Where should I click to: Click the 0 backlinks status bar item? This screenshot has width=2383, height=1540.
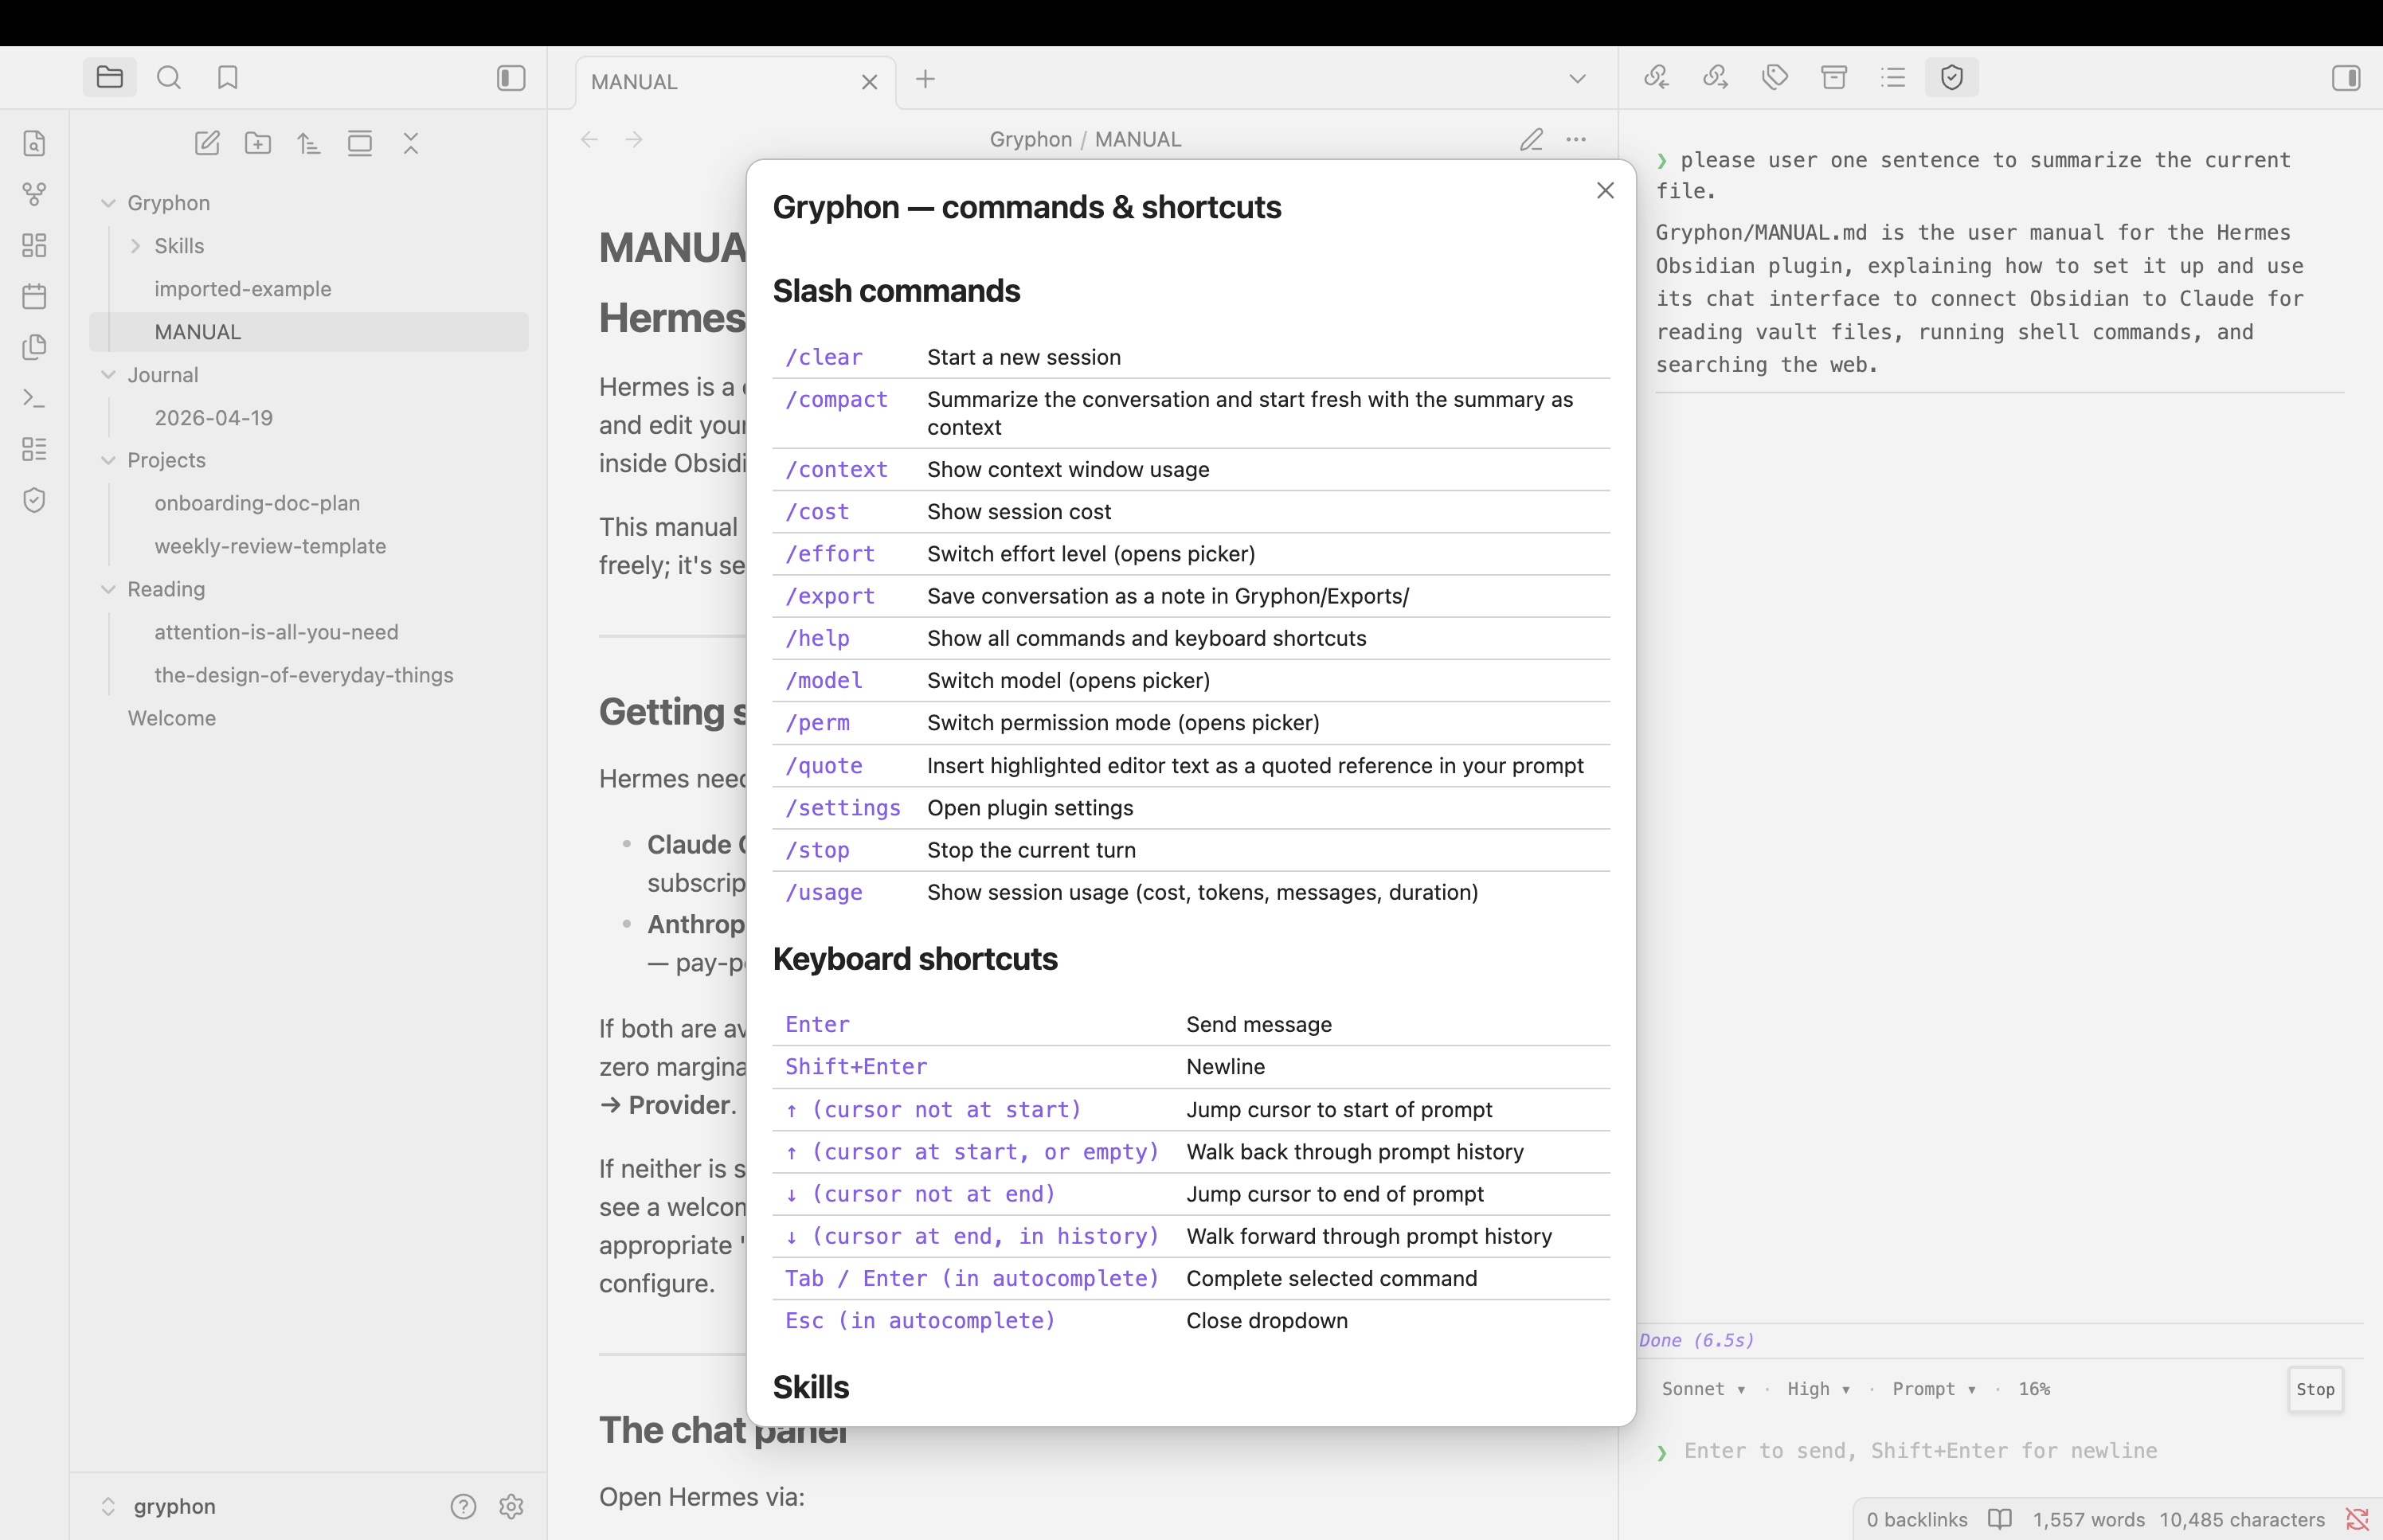coord(1917,1519)
